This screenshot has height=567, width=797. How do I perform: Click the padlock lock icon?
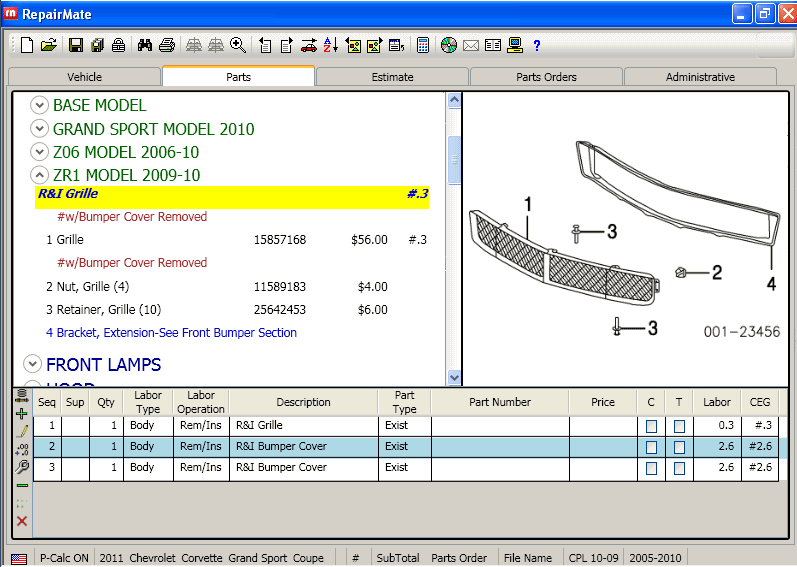[x=118, y=45]
